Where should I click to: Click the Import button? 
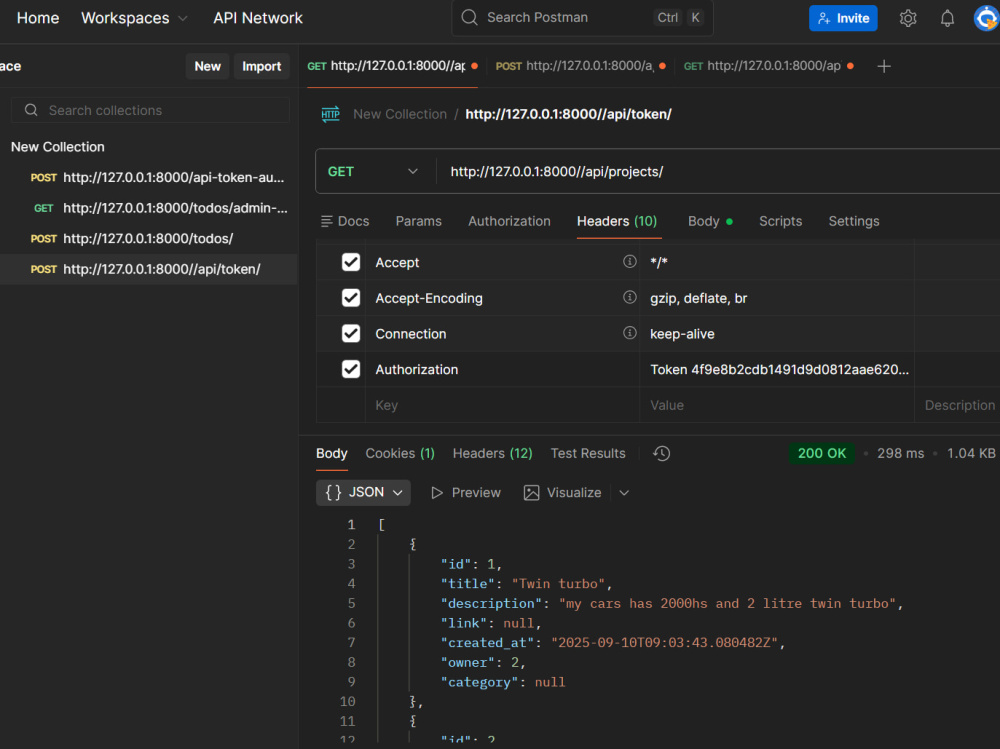pyautogui.click(x=261, y=66)
